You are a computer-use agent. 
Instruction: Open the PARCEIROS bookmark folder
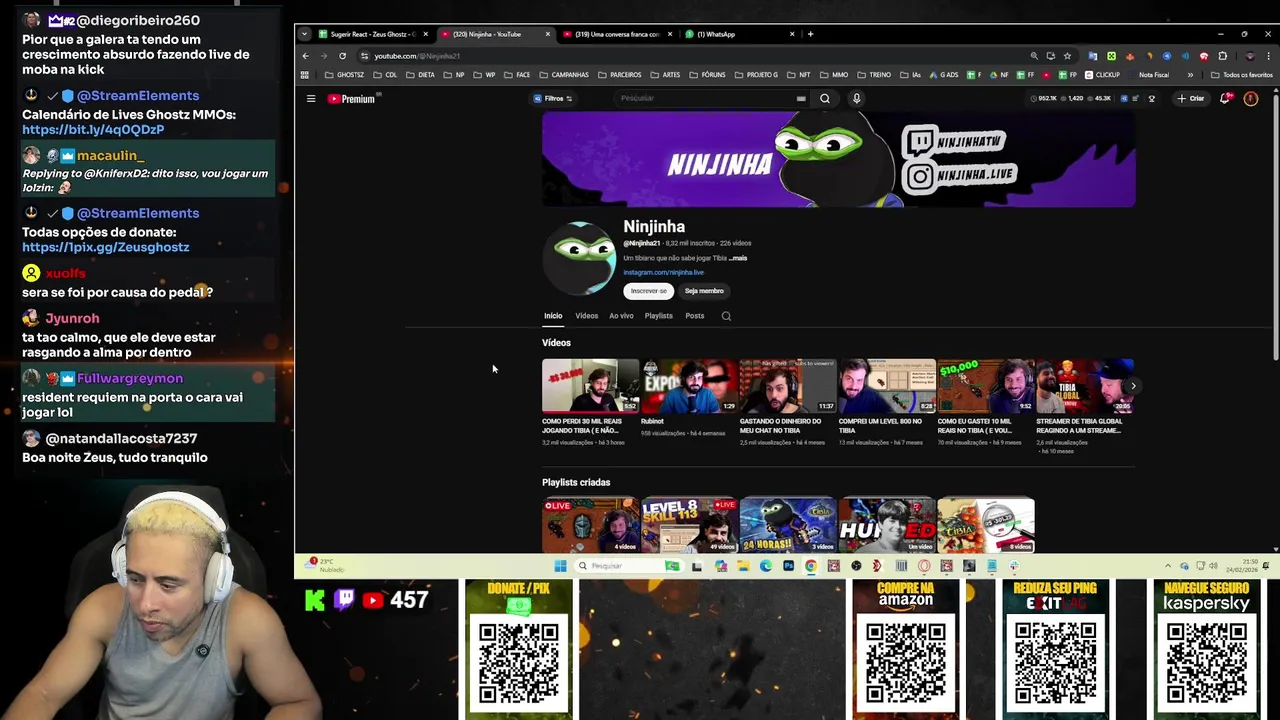click(619, 75)
